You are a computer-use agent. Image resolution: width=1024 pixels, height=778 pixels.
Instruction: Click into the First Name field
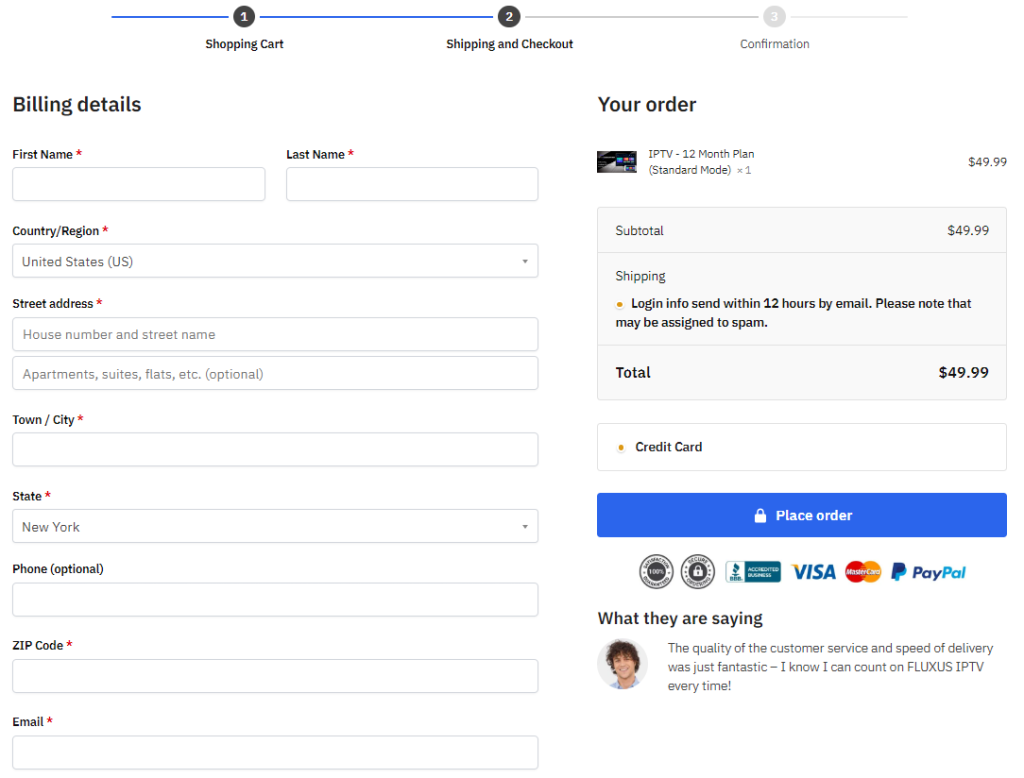(138, 184)
